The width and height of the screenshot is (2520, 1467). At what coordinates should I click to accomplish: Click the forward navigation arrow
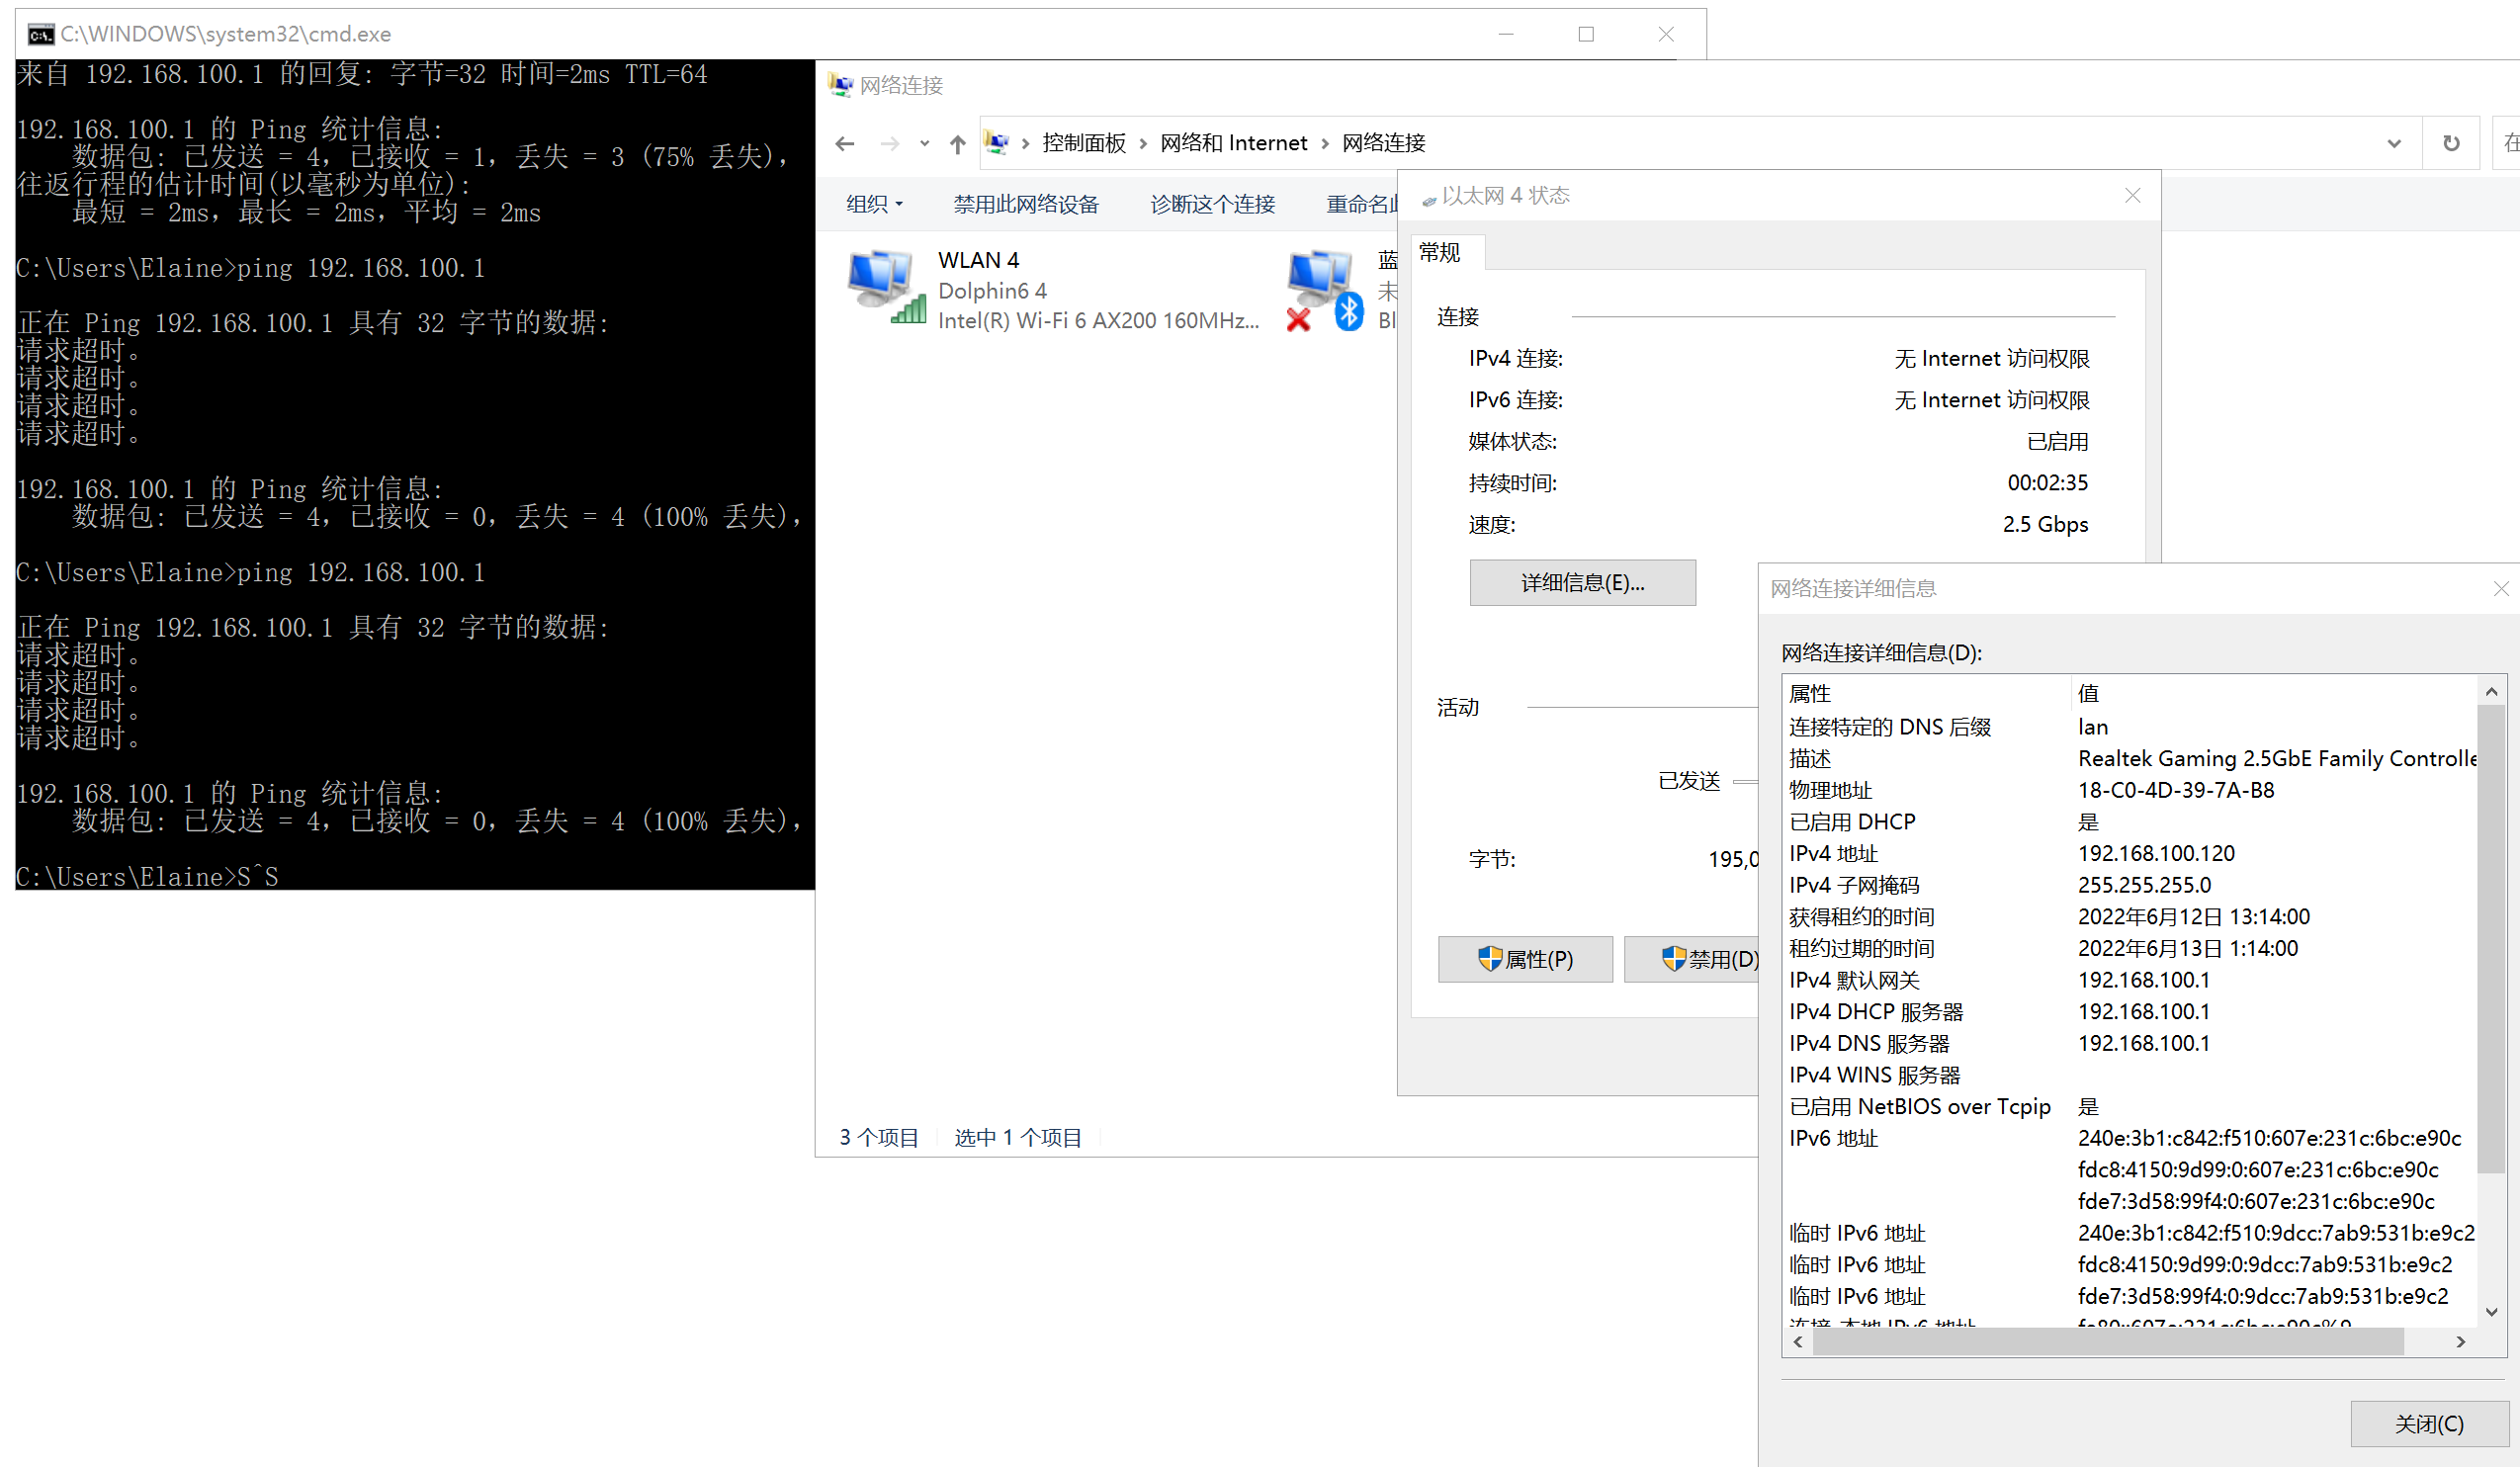tap(889, 144)
